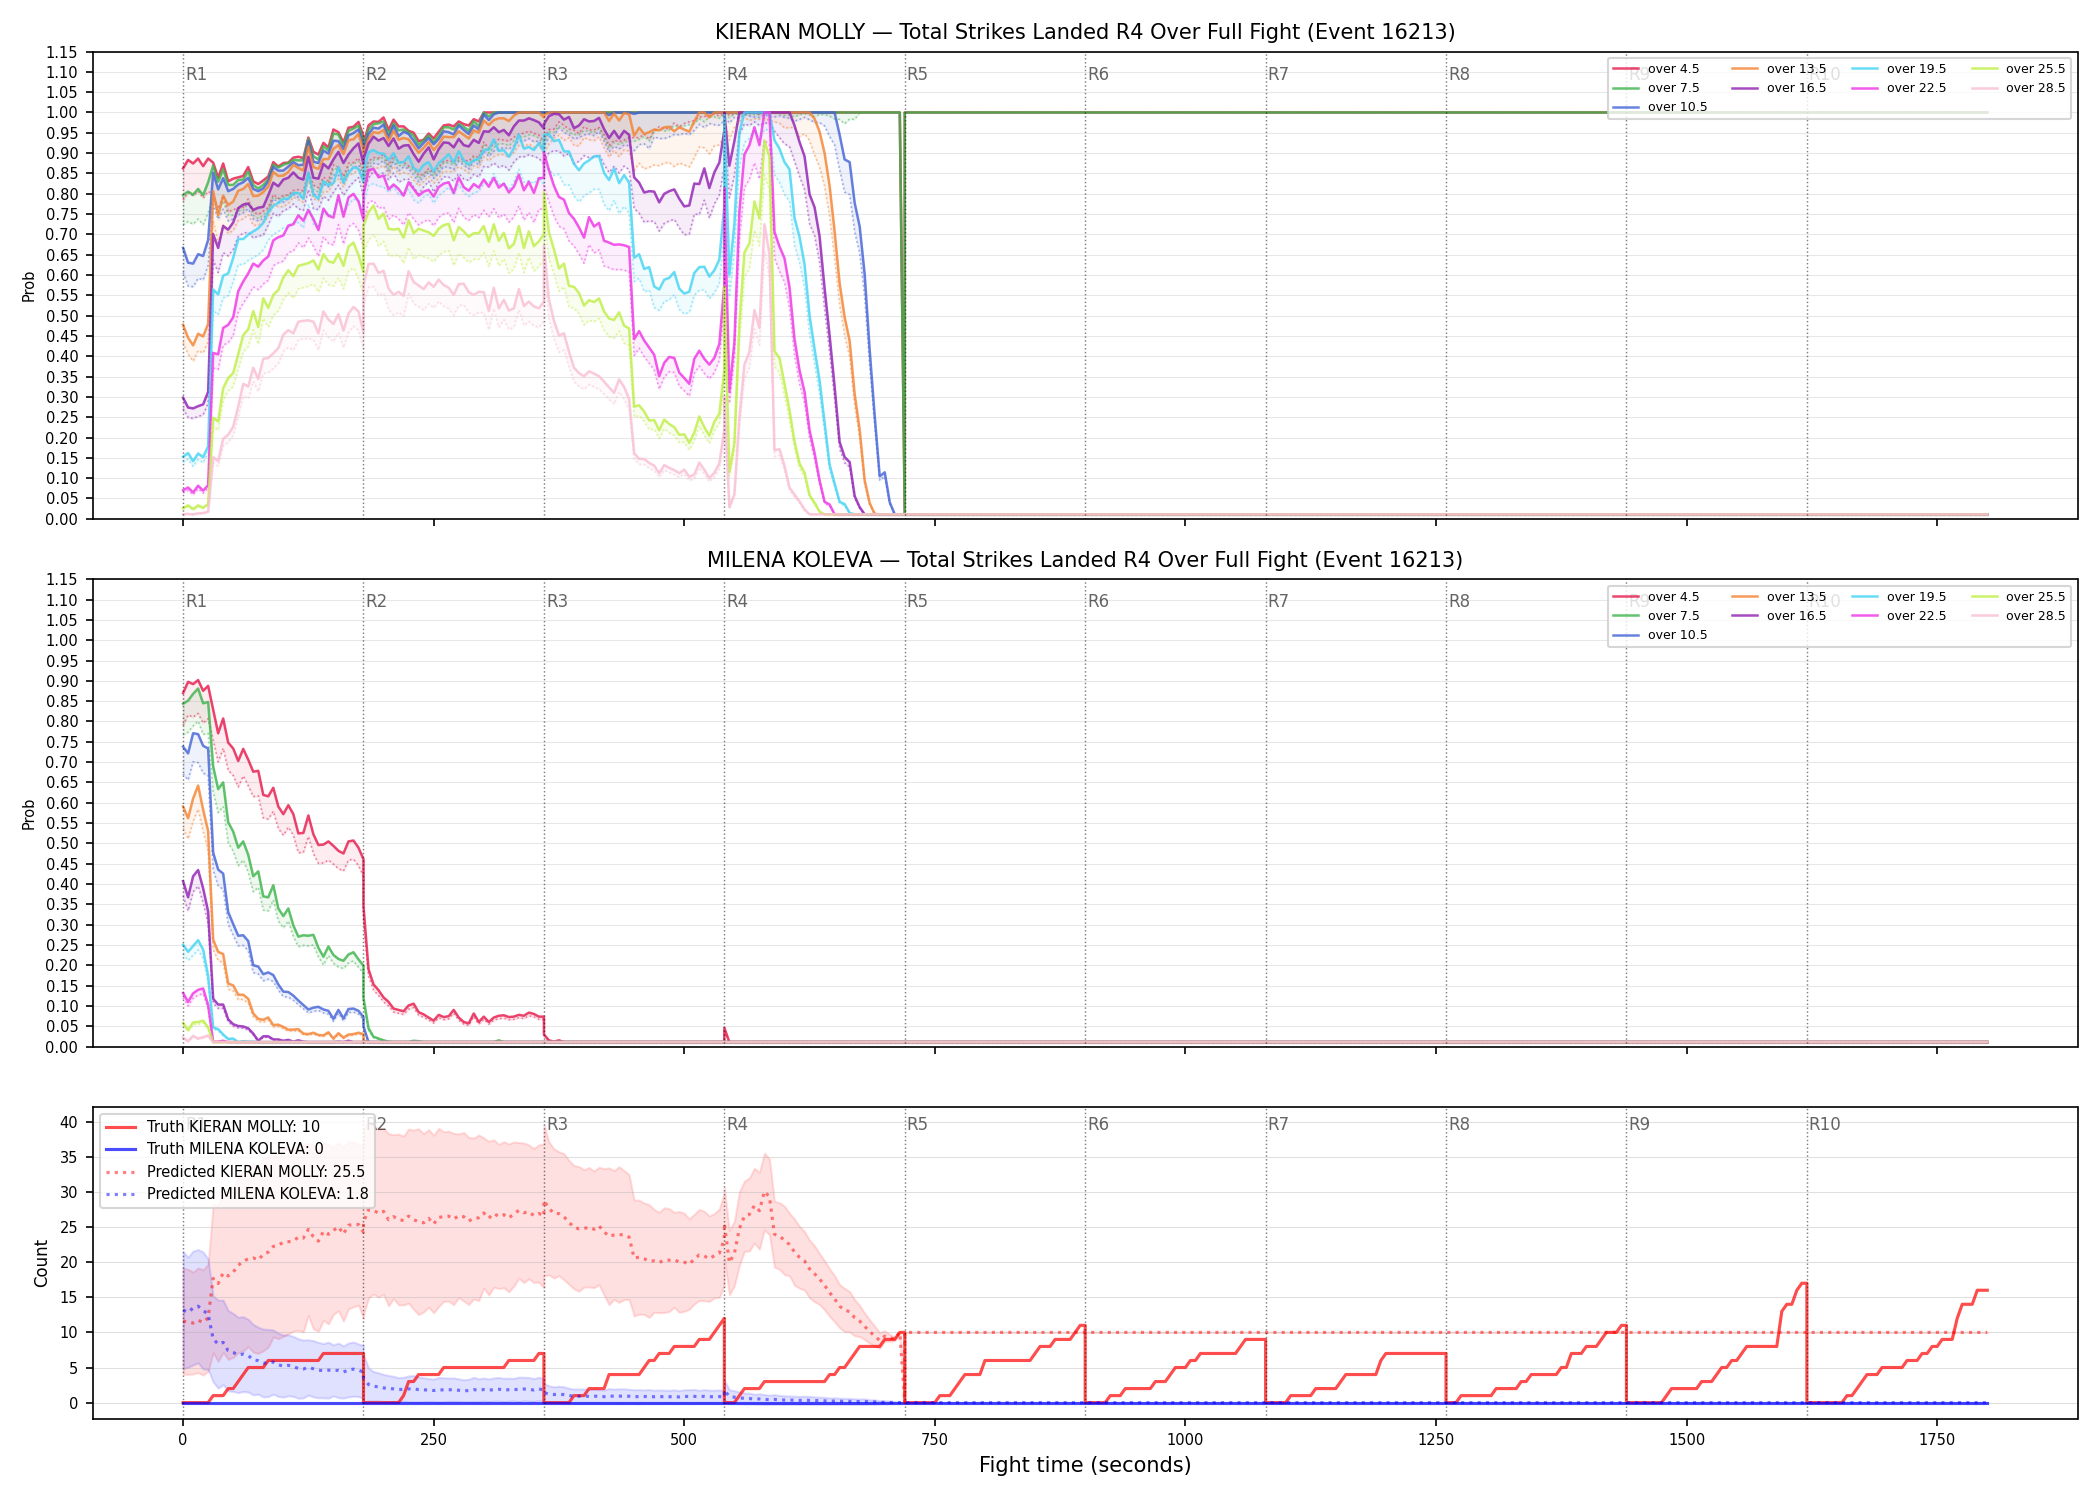Screen dimensions: 2100x1500
Task: Pick 'over 19.5' legend entry in Milena Koleva chart
Action: [x=1899, y=597]
